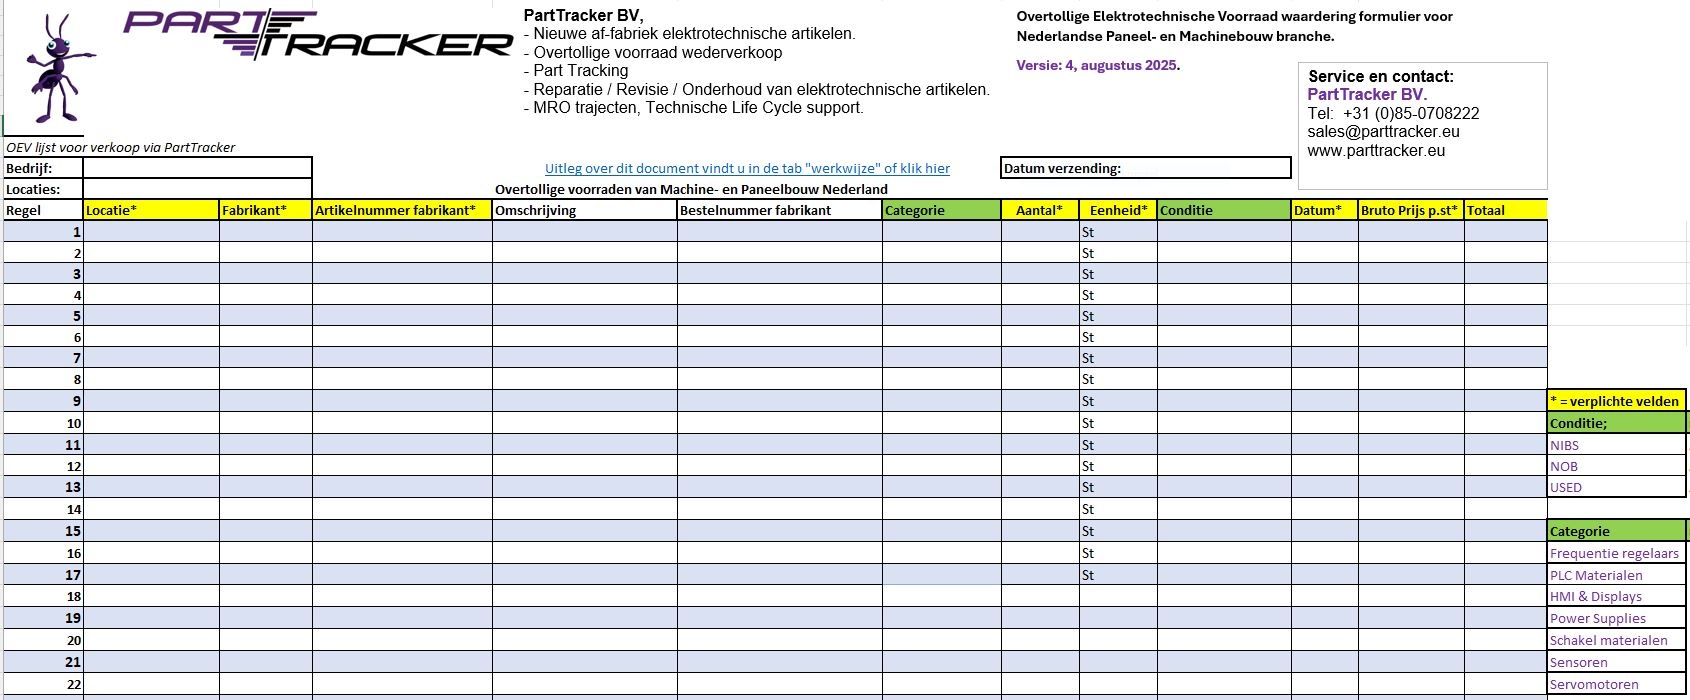
Task: Select the Totaal column header
Action: [x=1505, y=210]
